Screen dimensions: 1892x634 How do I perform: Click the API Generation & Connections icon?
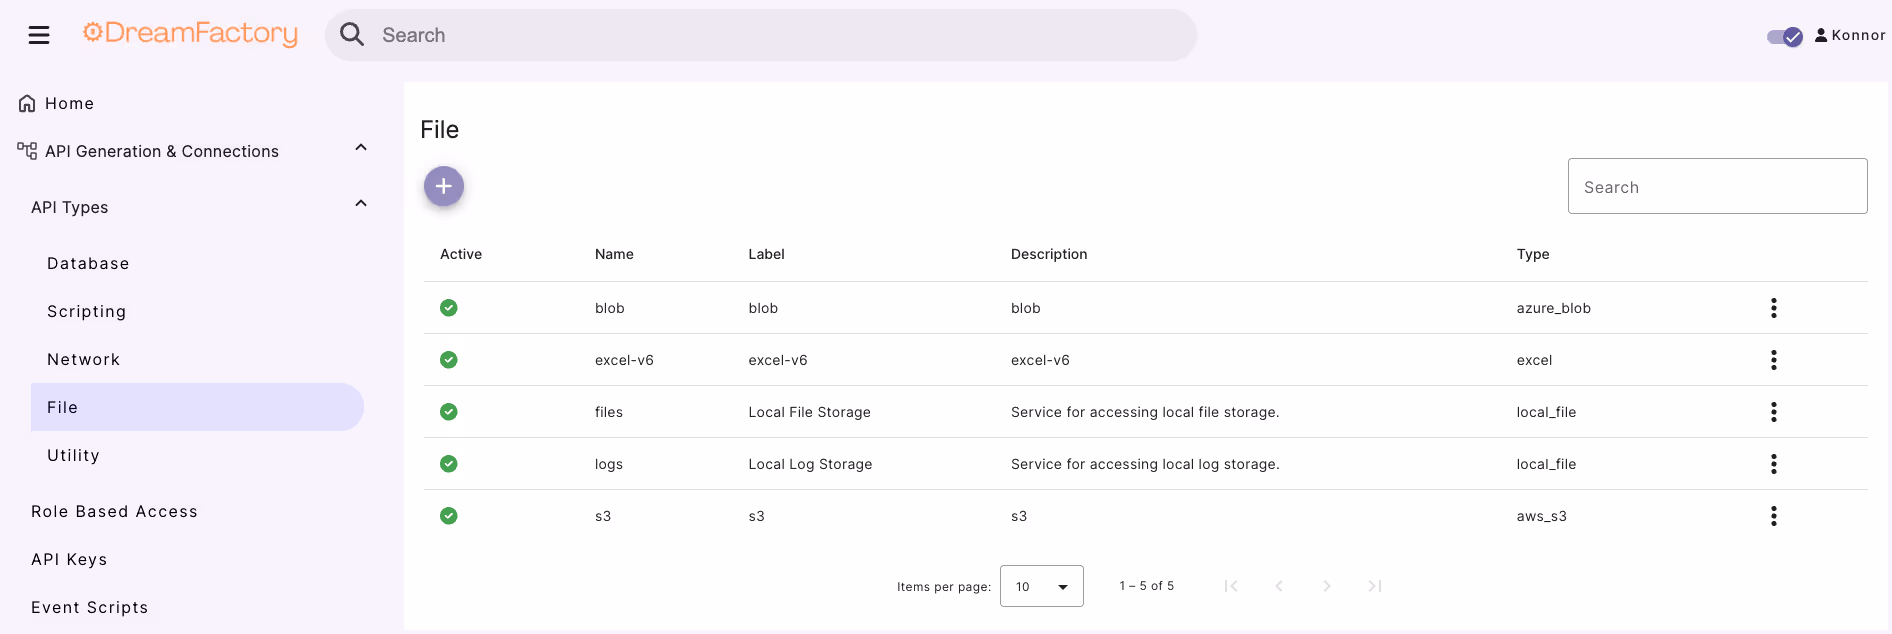[27, 151]
